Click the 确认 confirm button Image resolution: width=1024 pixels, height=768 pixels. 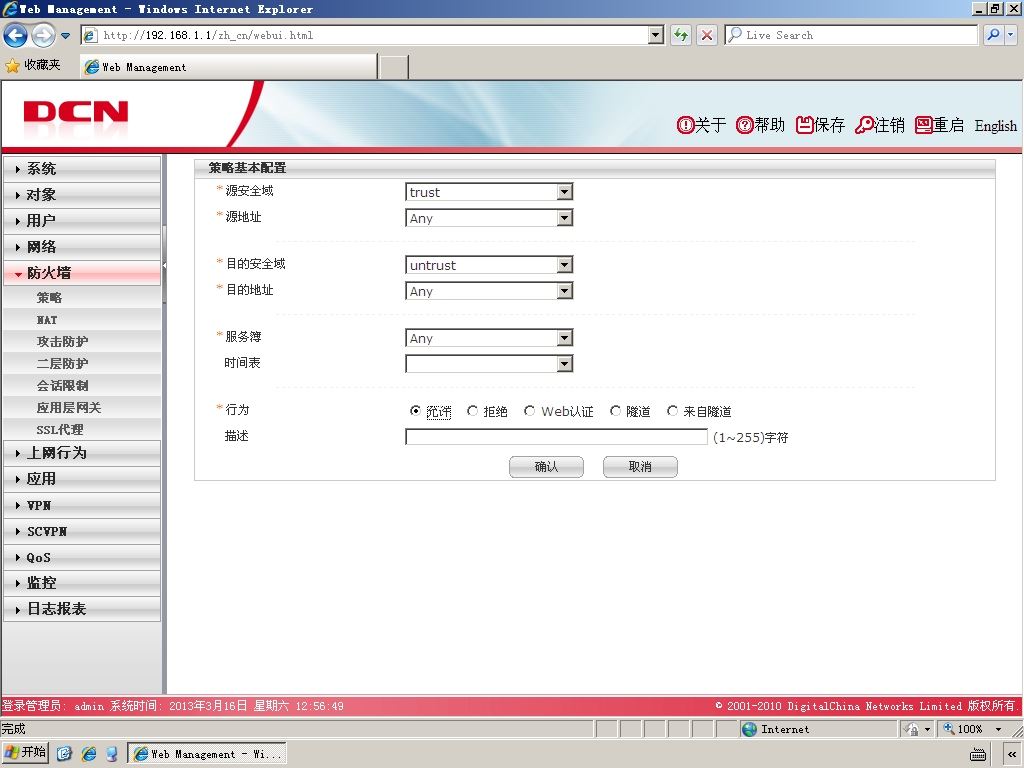(x=546, y=467)
